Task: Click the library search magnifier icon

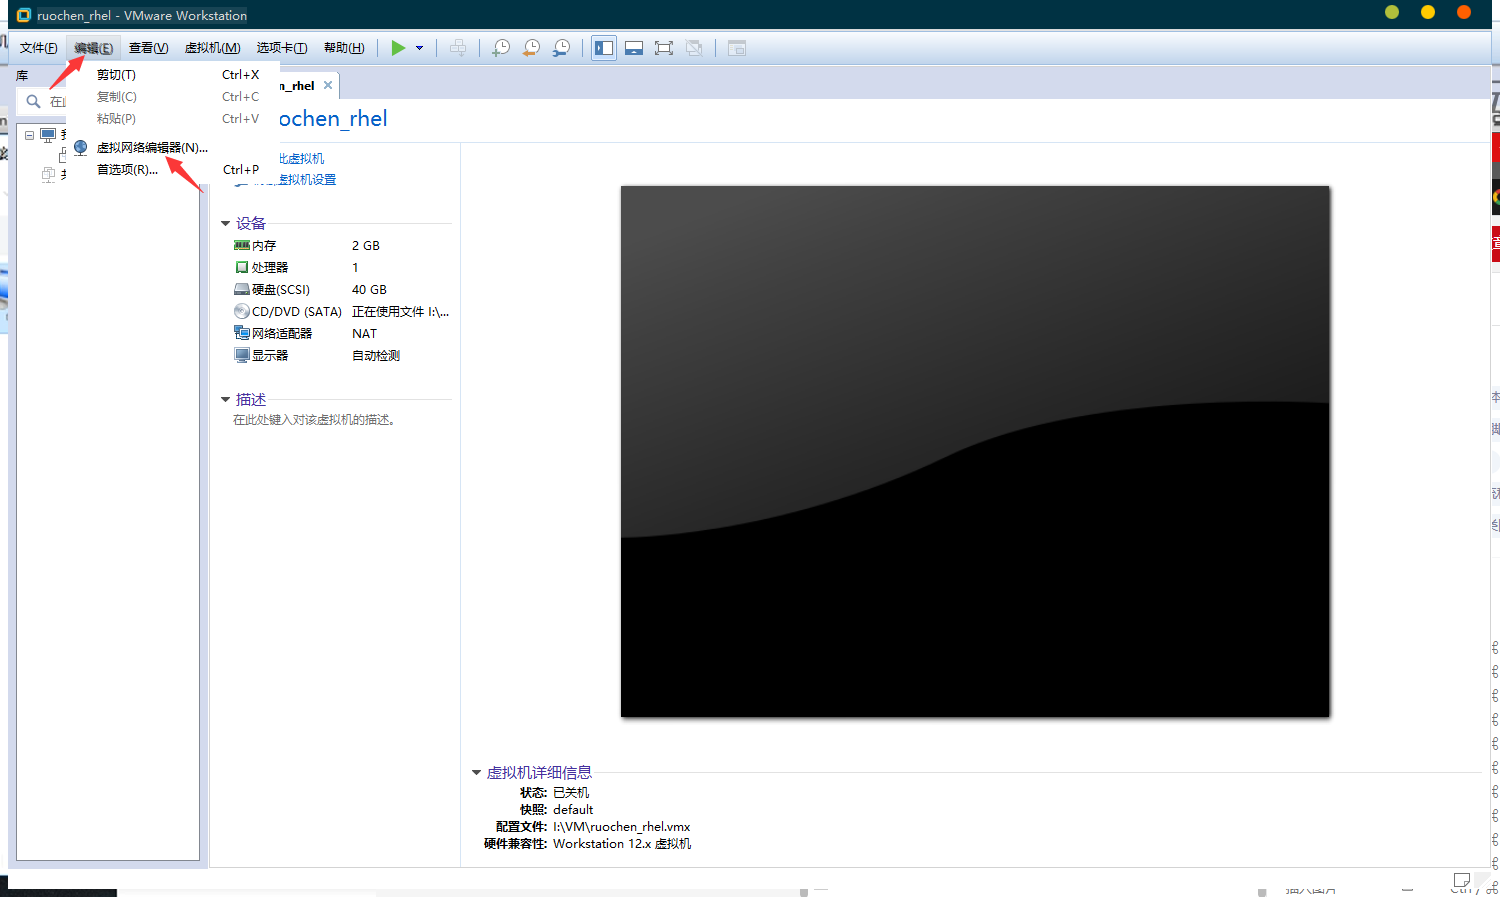Action: (x=33, y=101)
